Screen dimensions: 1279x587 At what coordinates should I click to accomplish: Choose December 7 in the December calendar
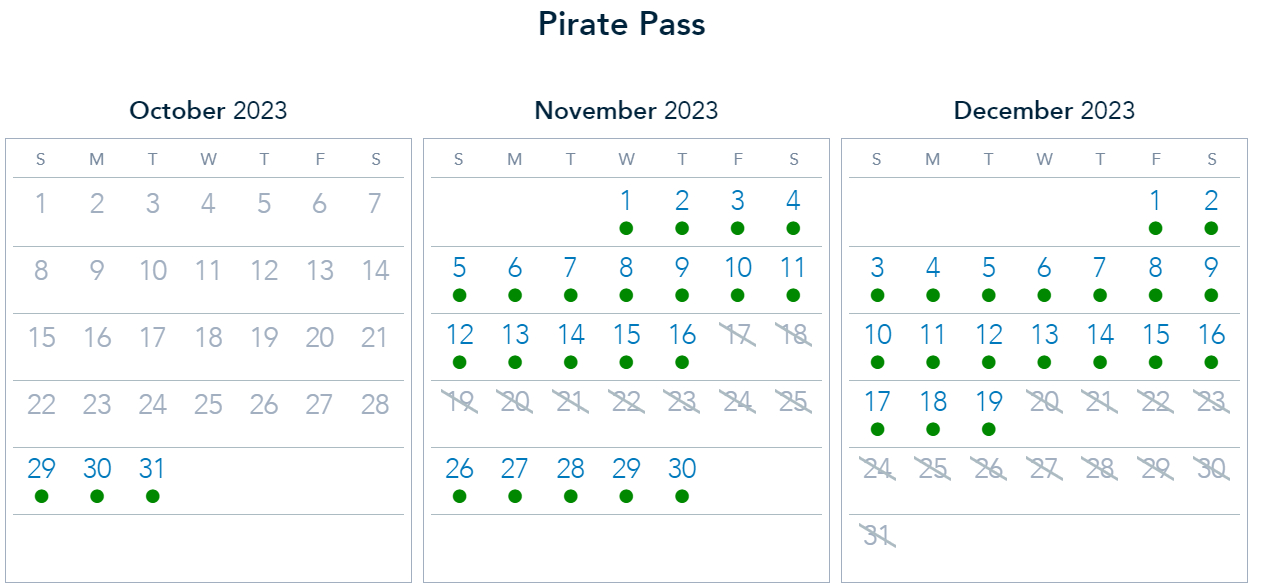point(1100,268)
